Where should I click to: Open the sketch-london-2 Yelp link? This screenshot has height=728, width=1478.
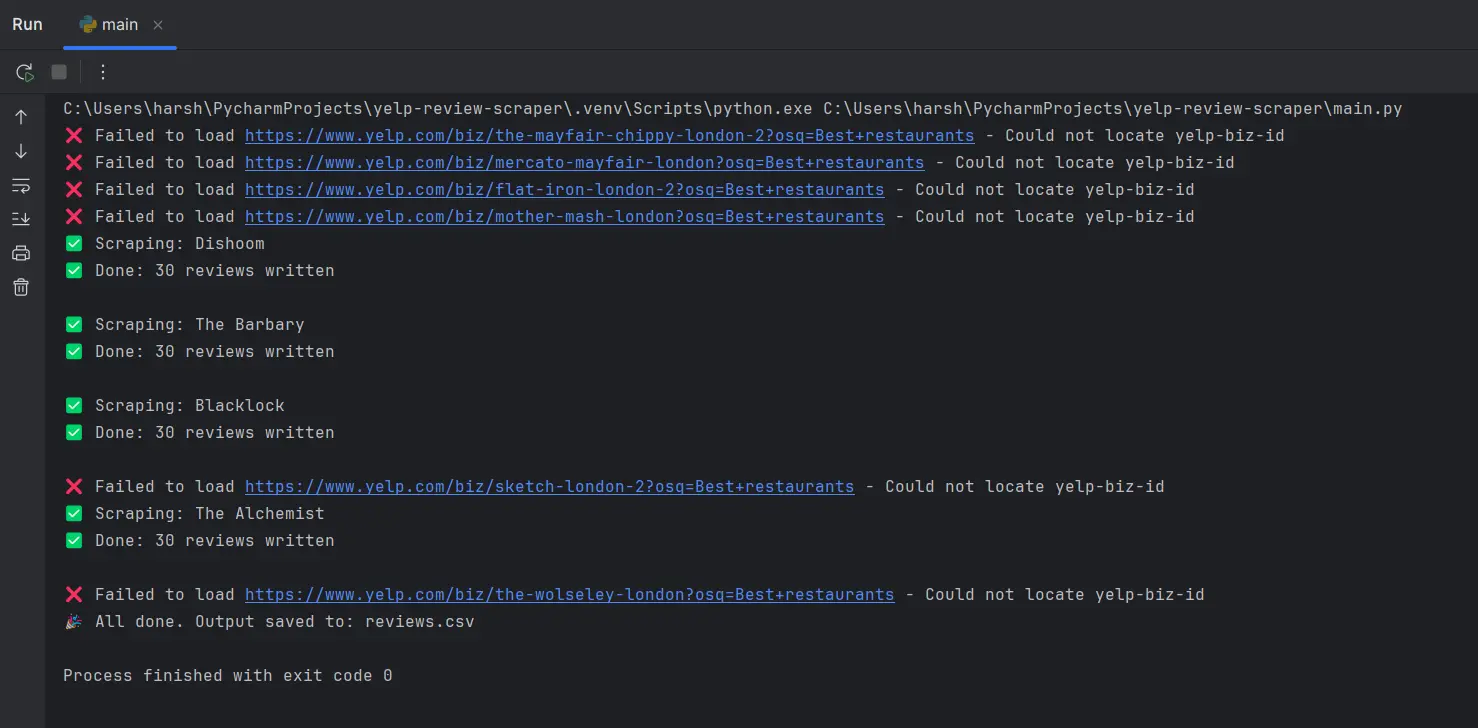[x=549, y=486]
